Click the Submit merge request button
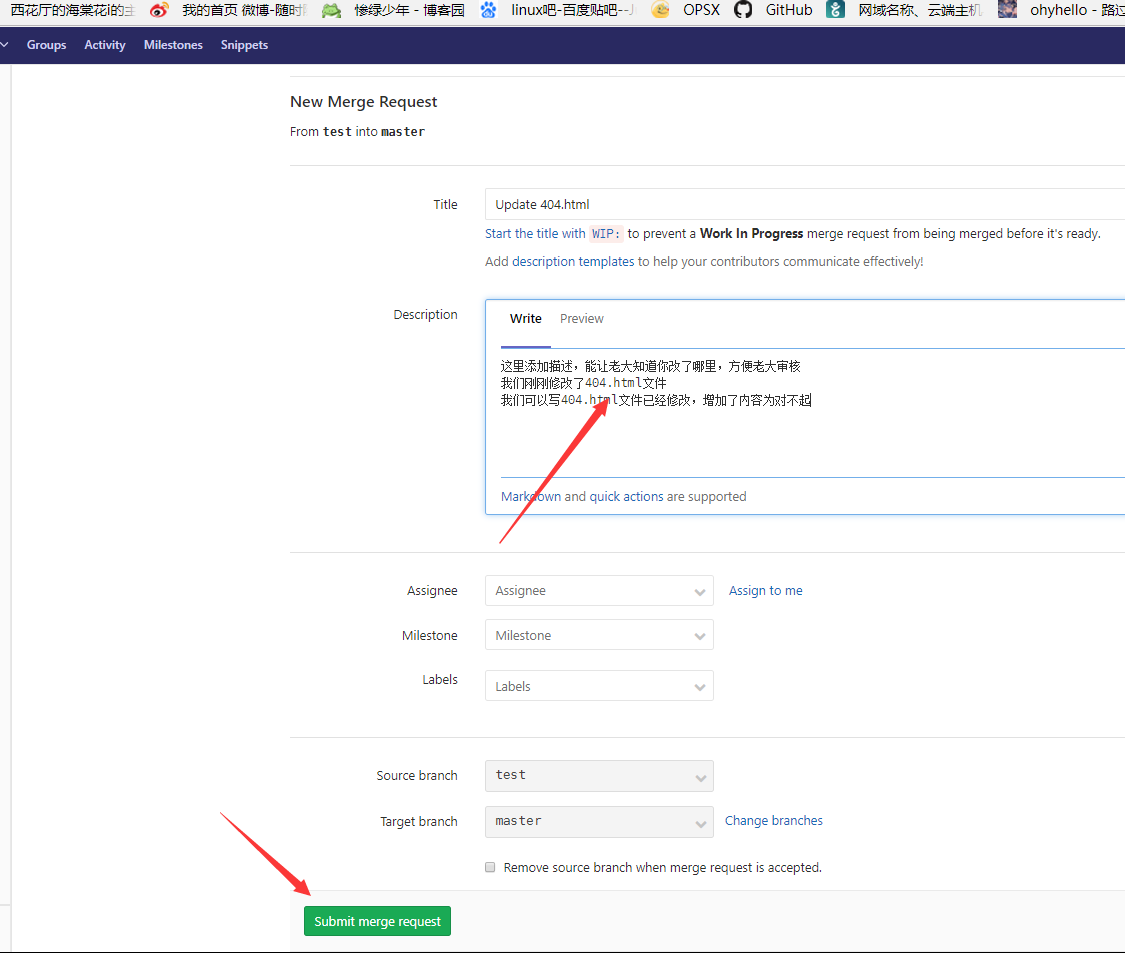The height and width of the screenshot is (953, 1125). [377, 921]
